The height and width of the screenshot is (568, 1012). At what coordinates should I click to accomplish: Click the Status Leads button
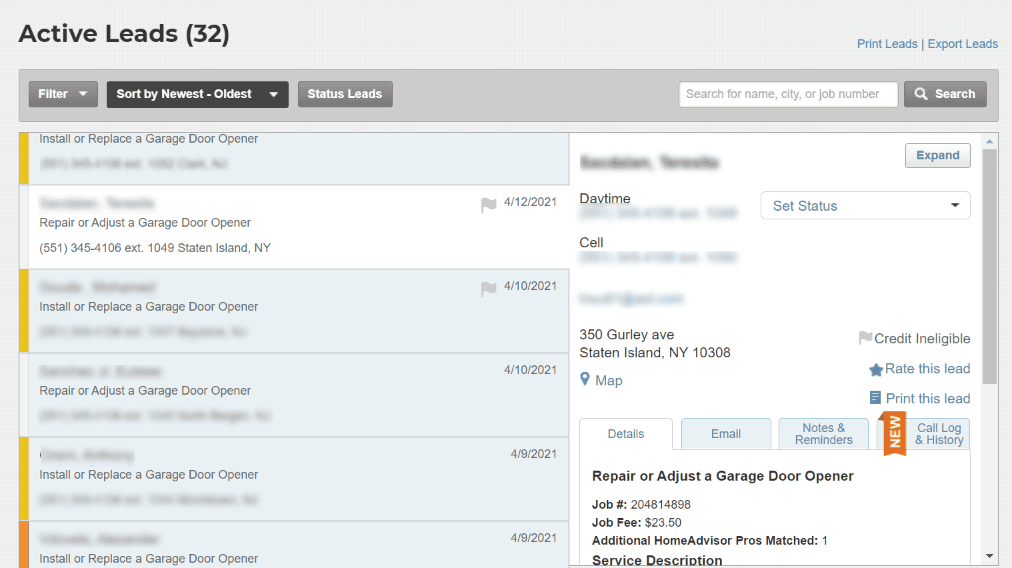[x=345, y=94]
